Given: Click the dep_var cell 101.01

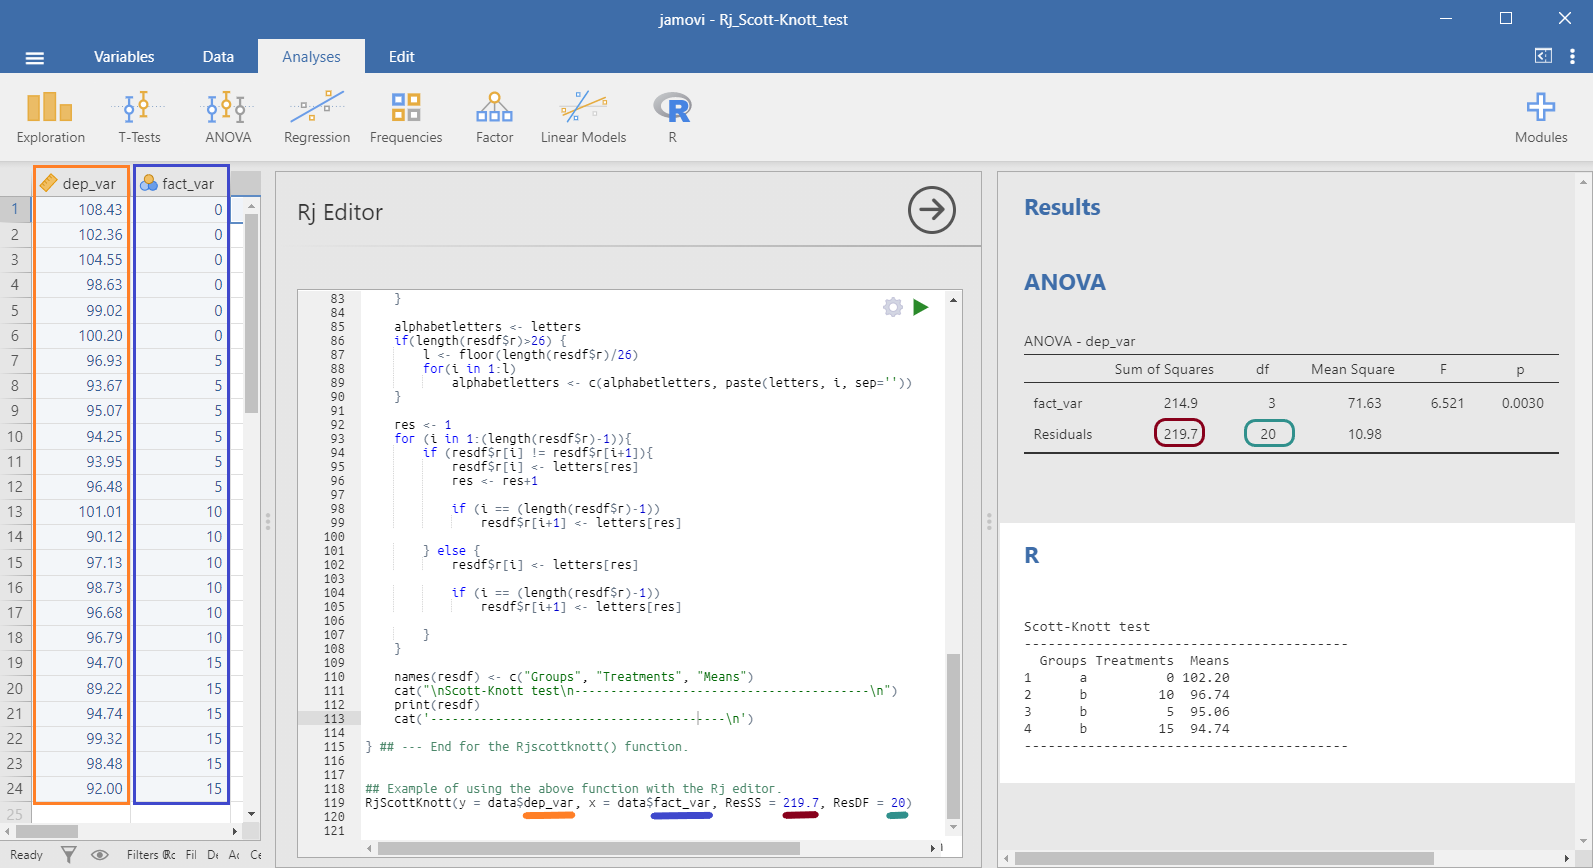Looking at the screenshot, I should 81,511.
